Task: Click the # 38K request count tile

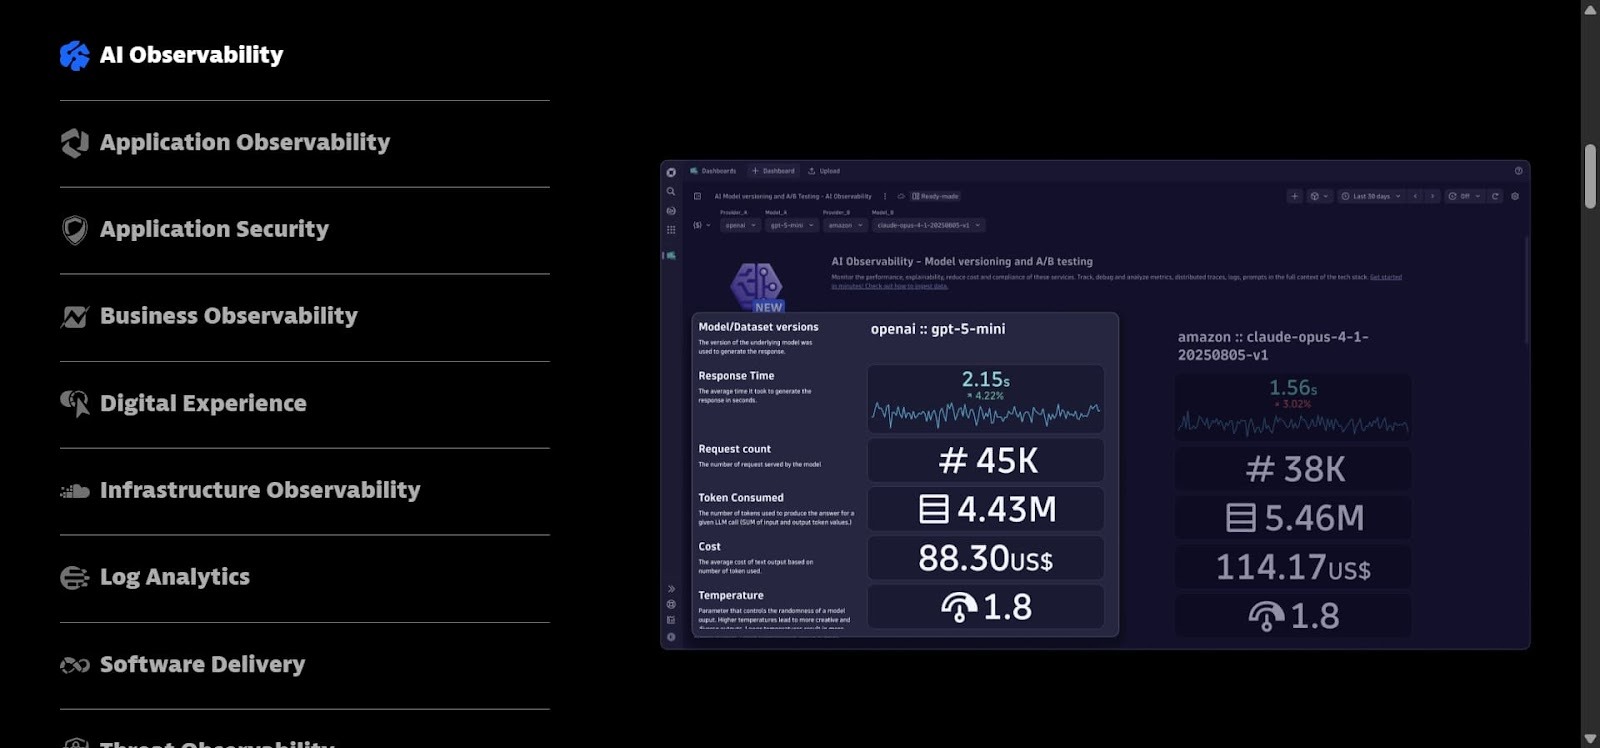Action: point(1293,469)
